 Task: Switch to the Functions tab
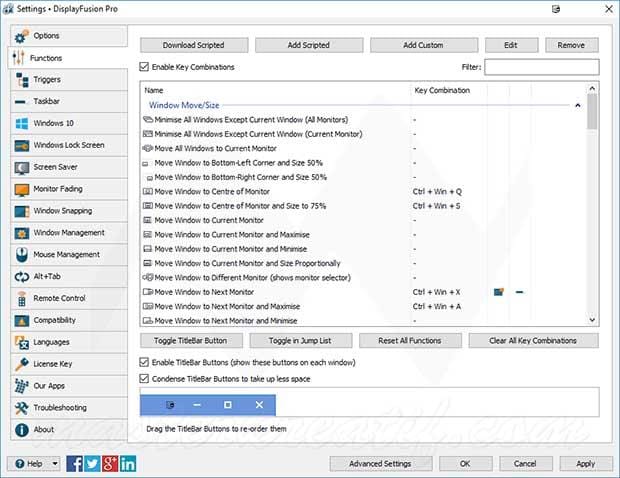pos(68,58)
